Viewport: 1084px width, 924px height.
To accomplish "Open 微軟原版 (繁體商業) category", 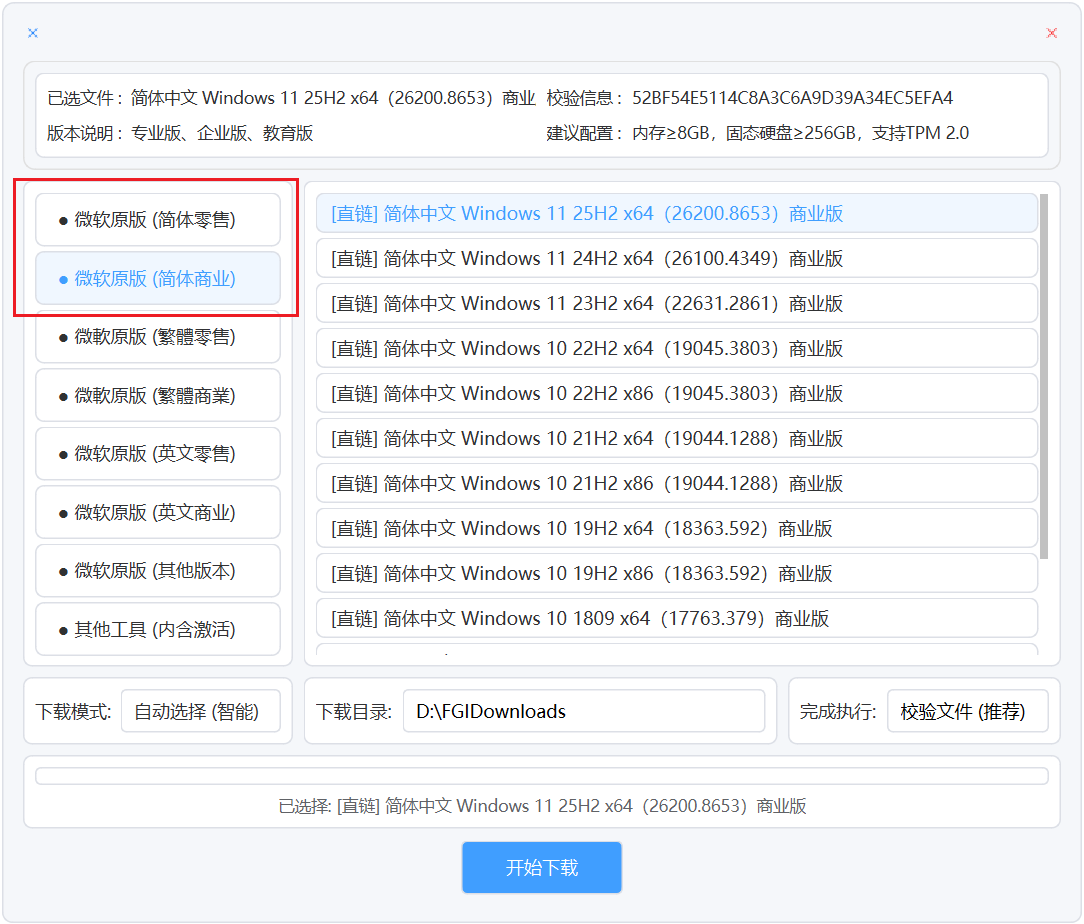I will pyautogui.click(x=158, y=395).
